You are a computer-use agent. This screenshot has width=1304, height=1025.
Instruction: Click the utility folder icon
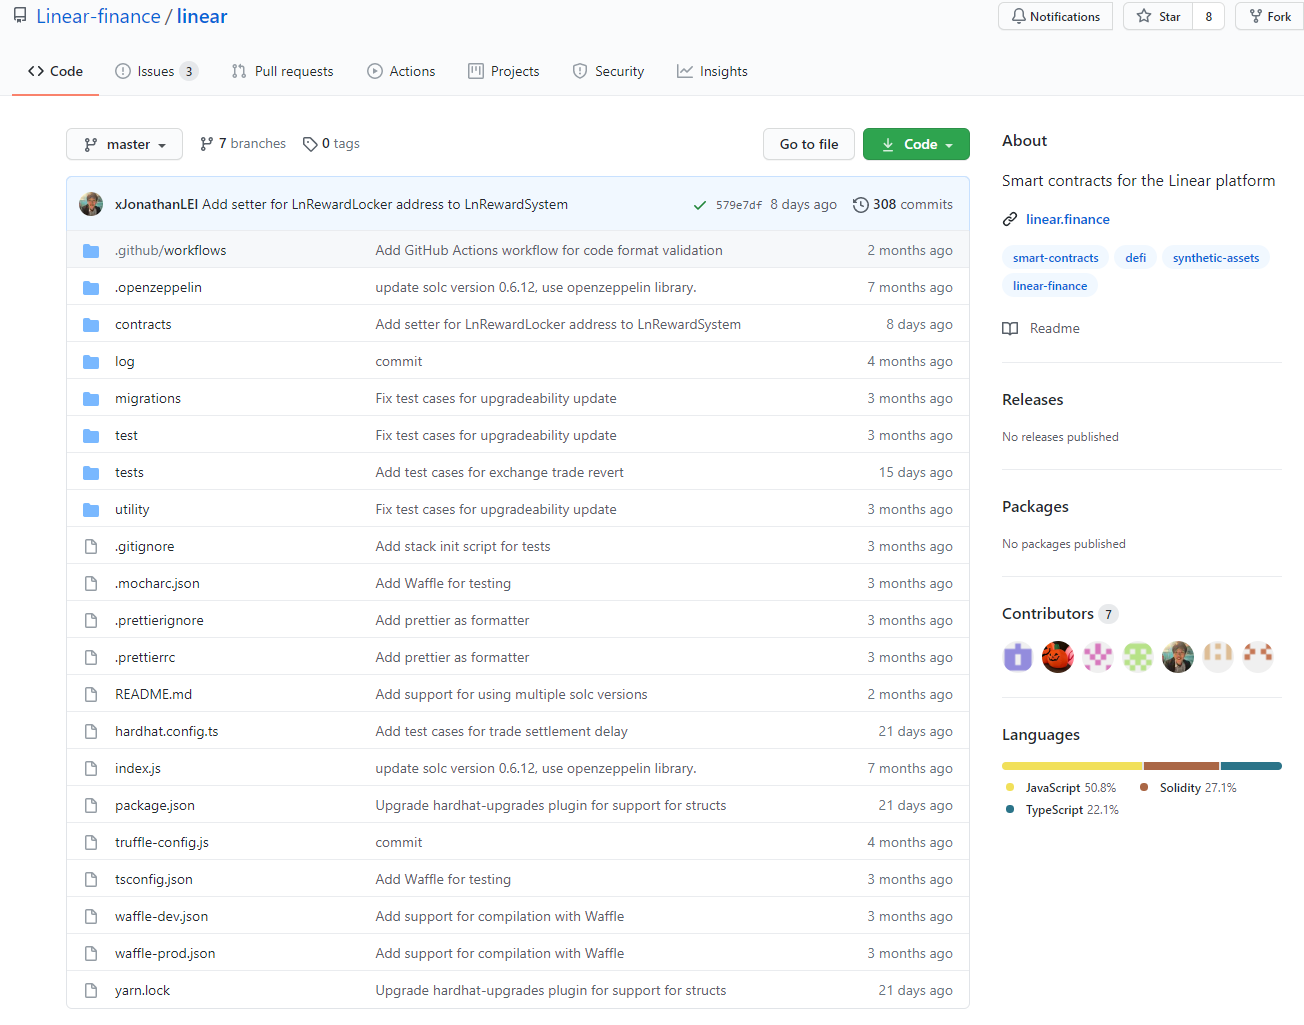91,509
